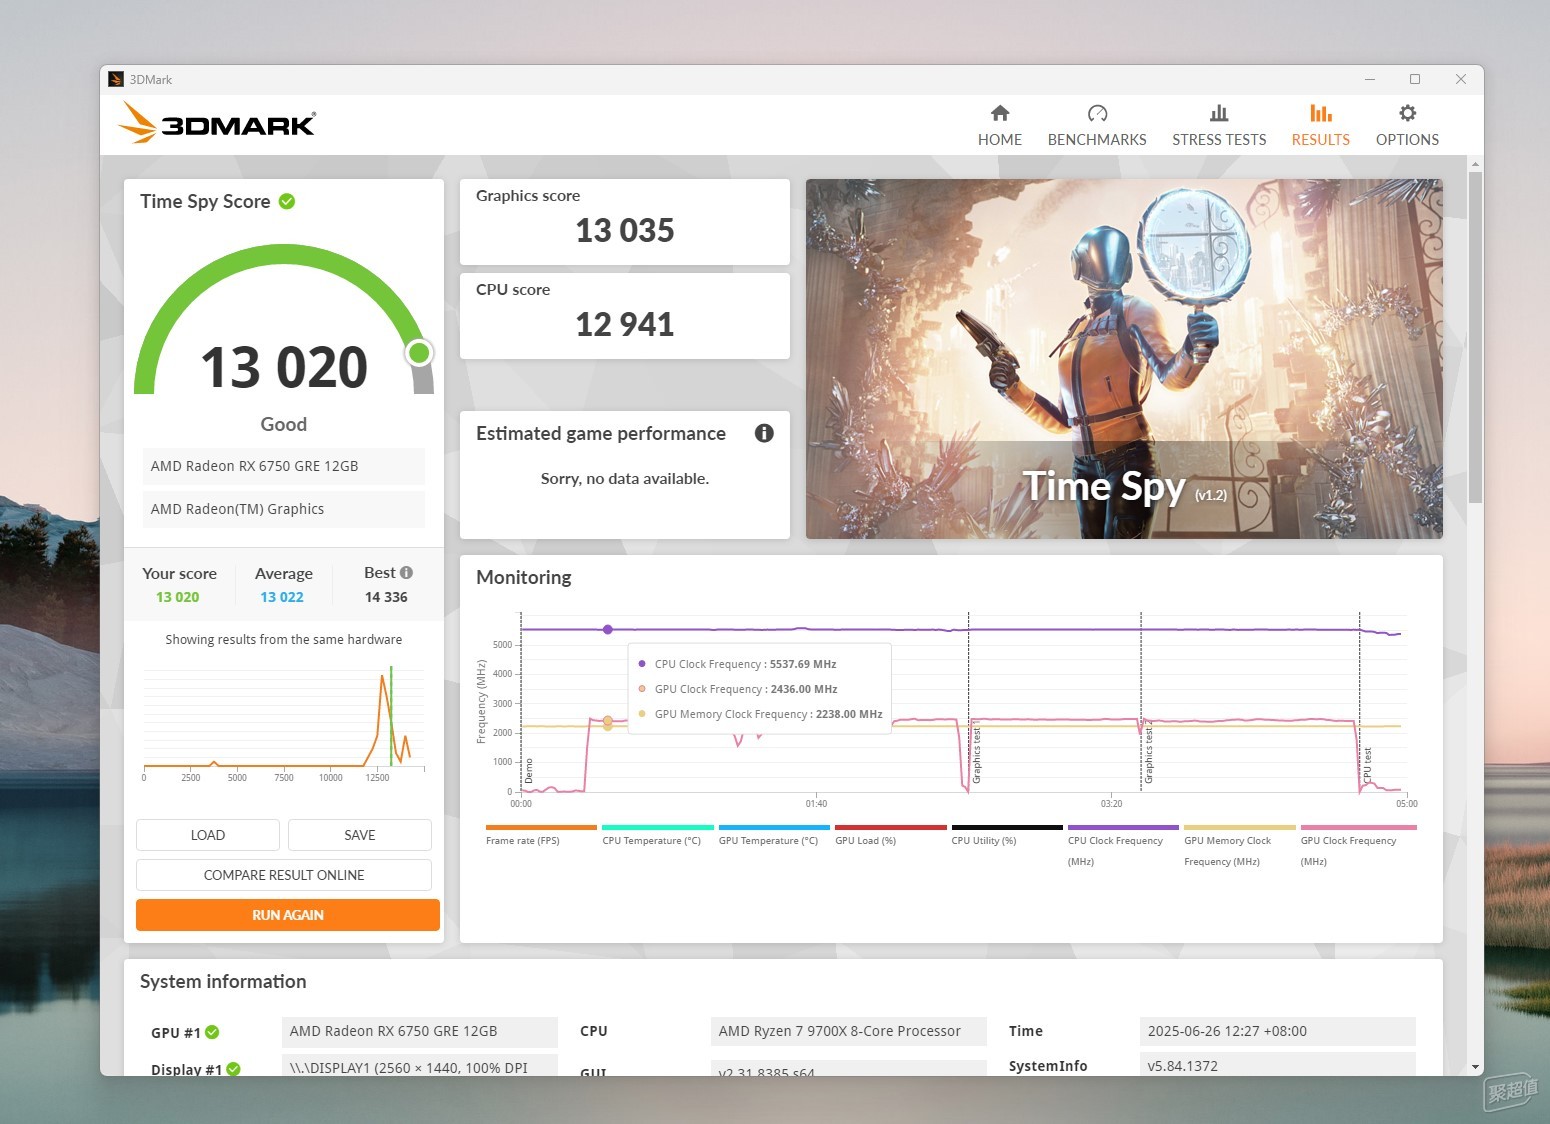Click the CPU test marker line
The height and width of the screenshot is (1124, 1550).
(1360, 702)
